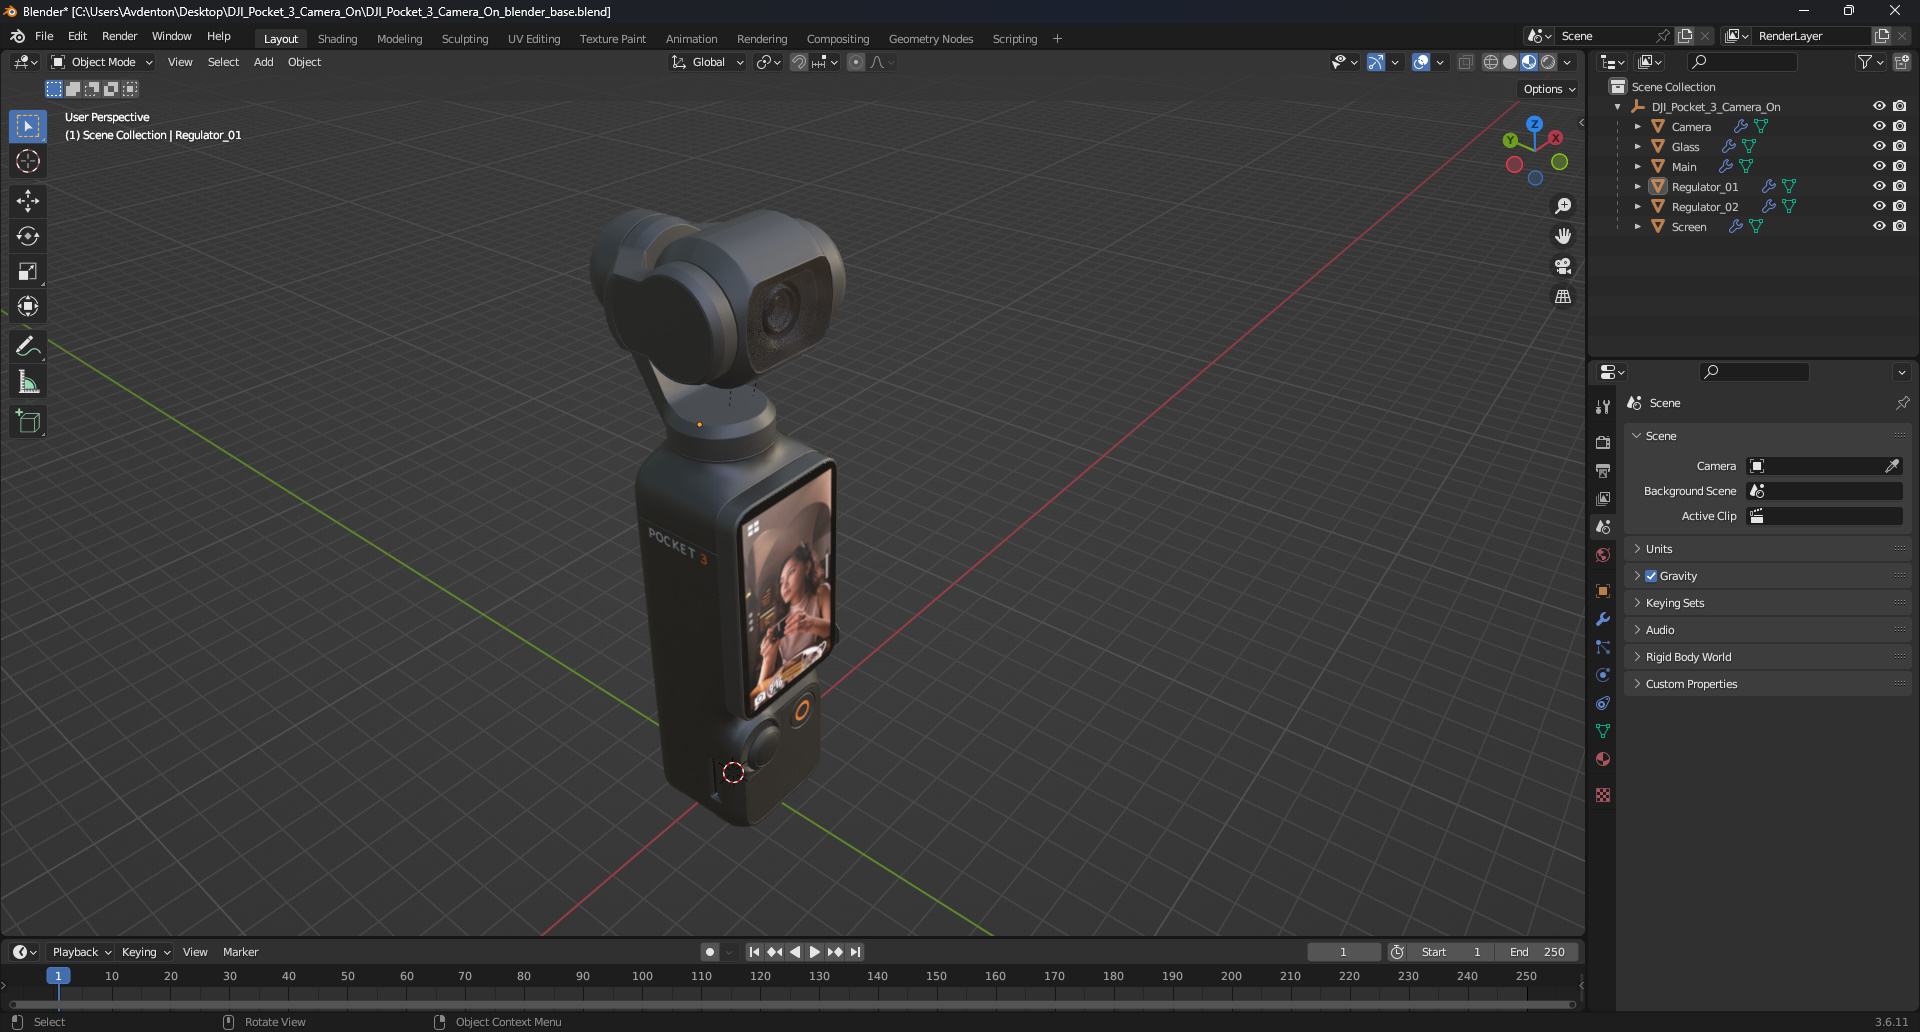
Task: Switch orthographic/perspective grid icon
Action: (1563, 297)
